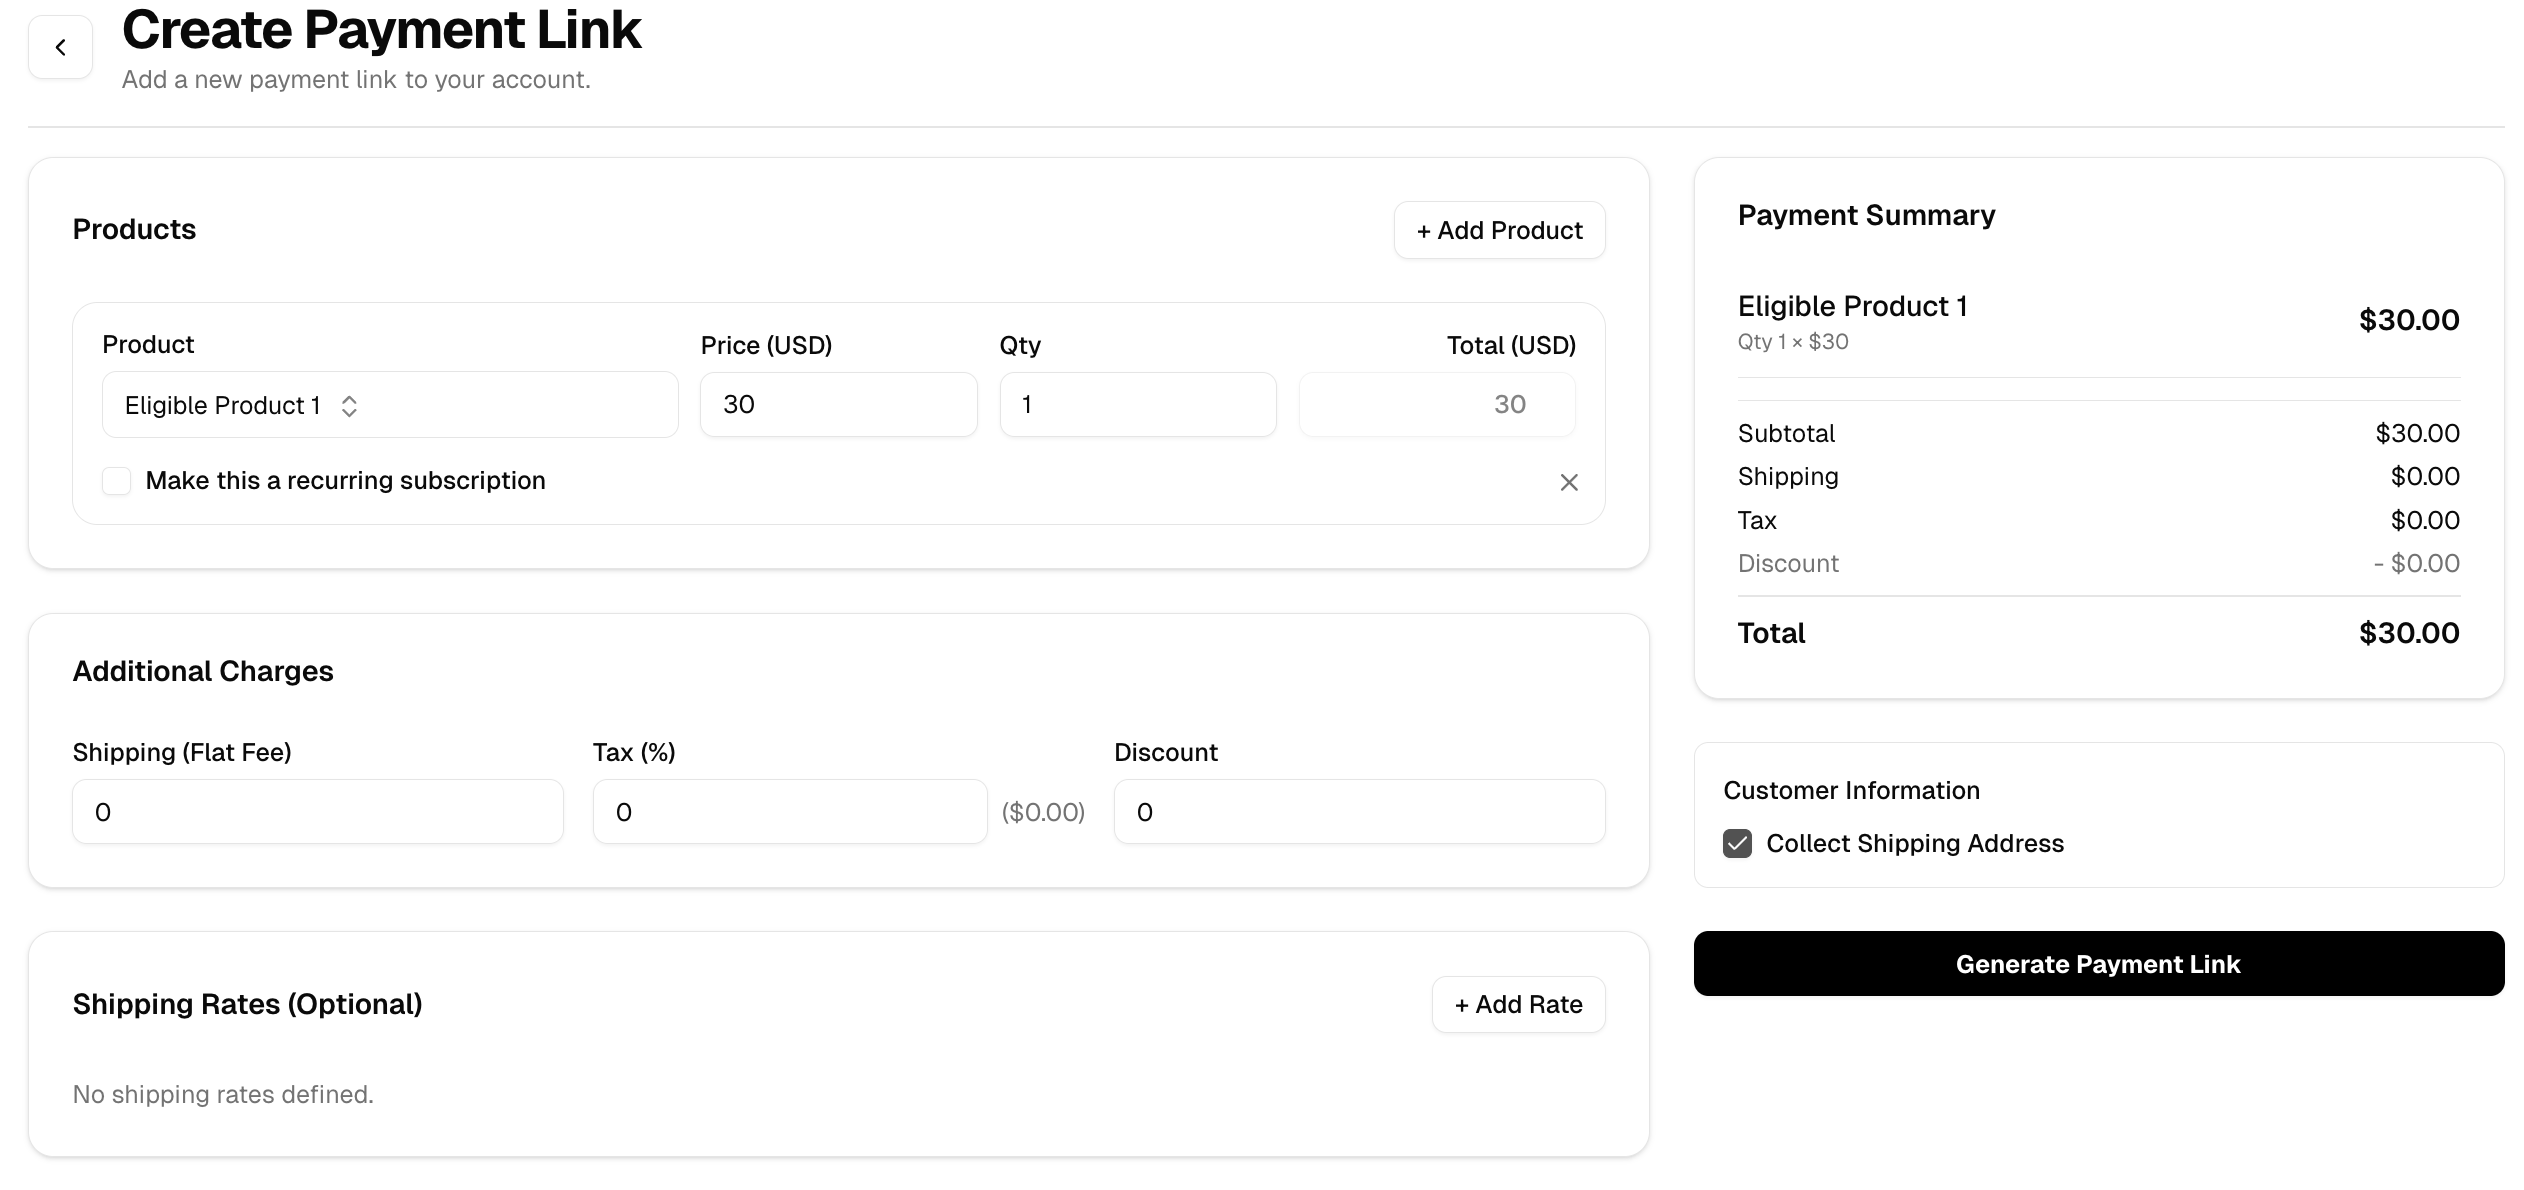Click the Price (USD) input field
The image size is (2524, 1190).
pyautogui.click(x=838, y=405)
